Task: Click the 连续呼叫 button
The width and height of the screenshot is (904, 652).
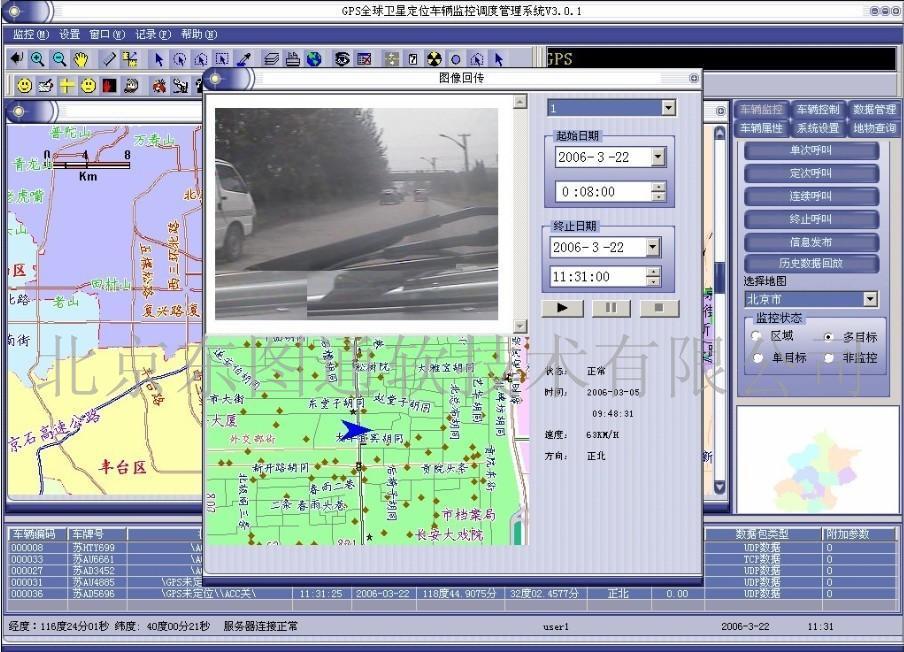Action: click(x=811, y=197)
